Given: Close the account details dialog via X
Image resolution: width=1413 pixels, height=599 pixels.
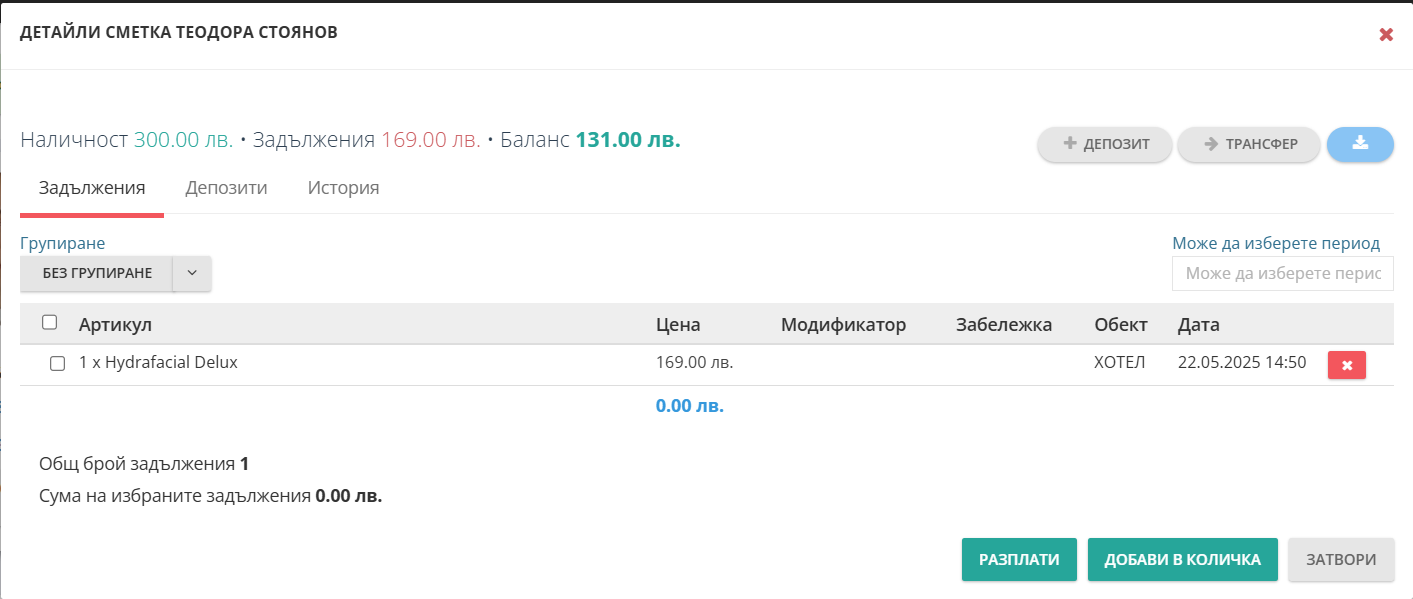Looking at the screenshot, I should tap(1386, 34).
